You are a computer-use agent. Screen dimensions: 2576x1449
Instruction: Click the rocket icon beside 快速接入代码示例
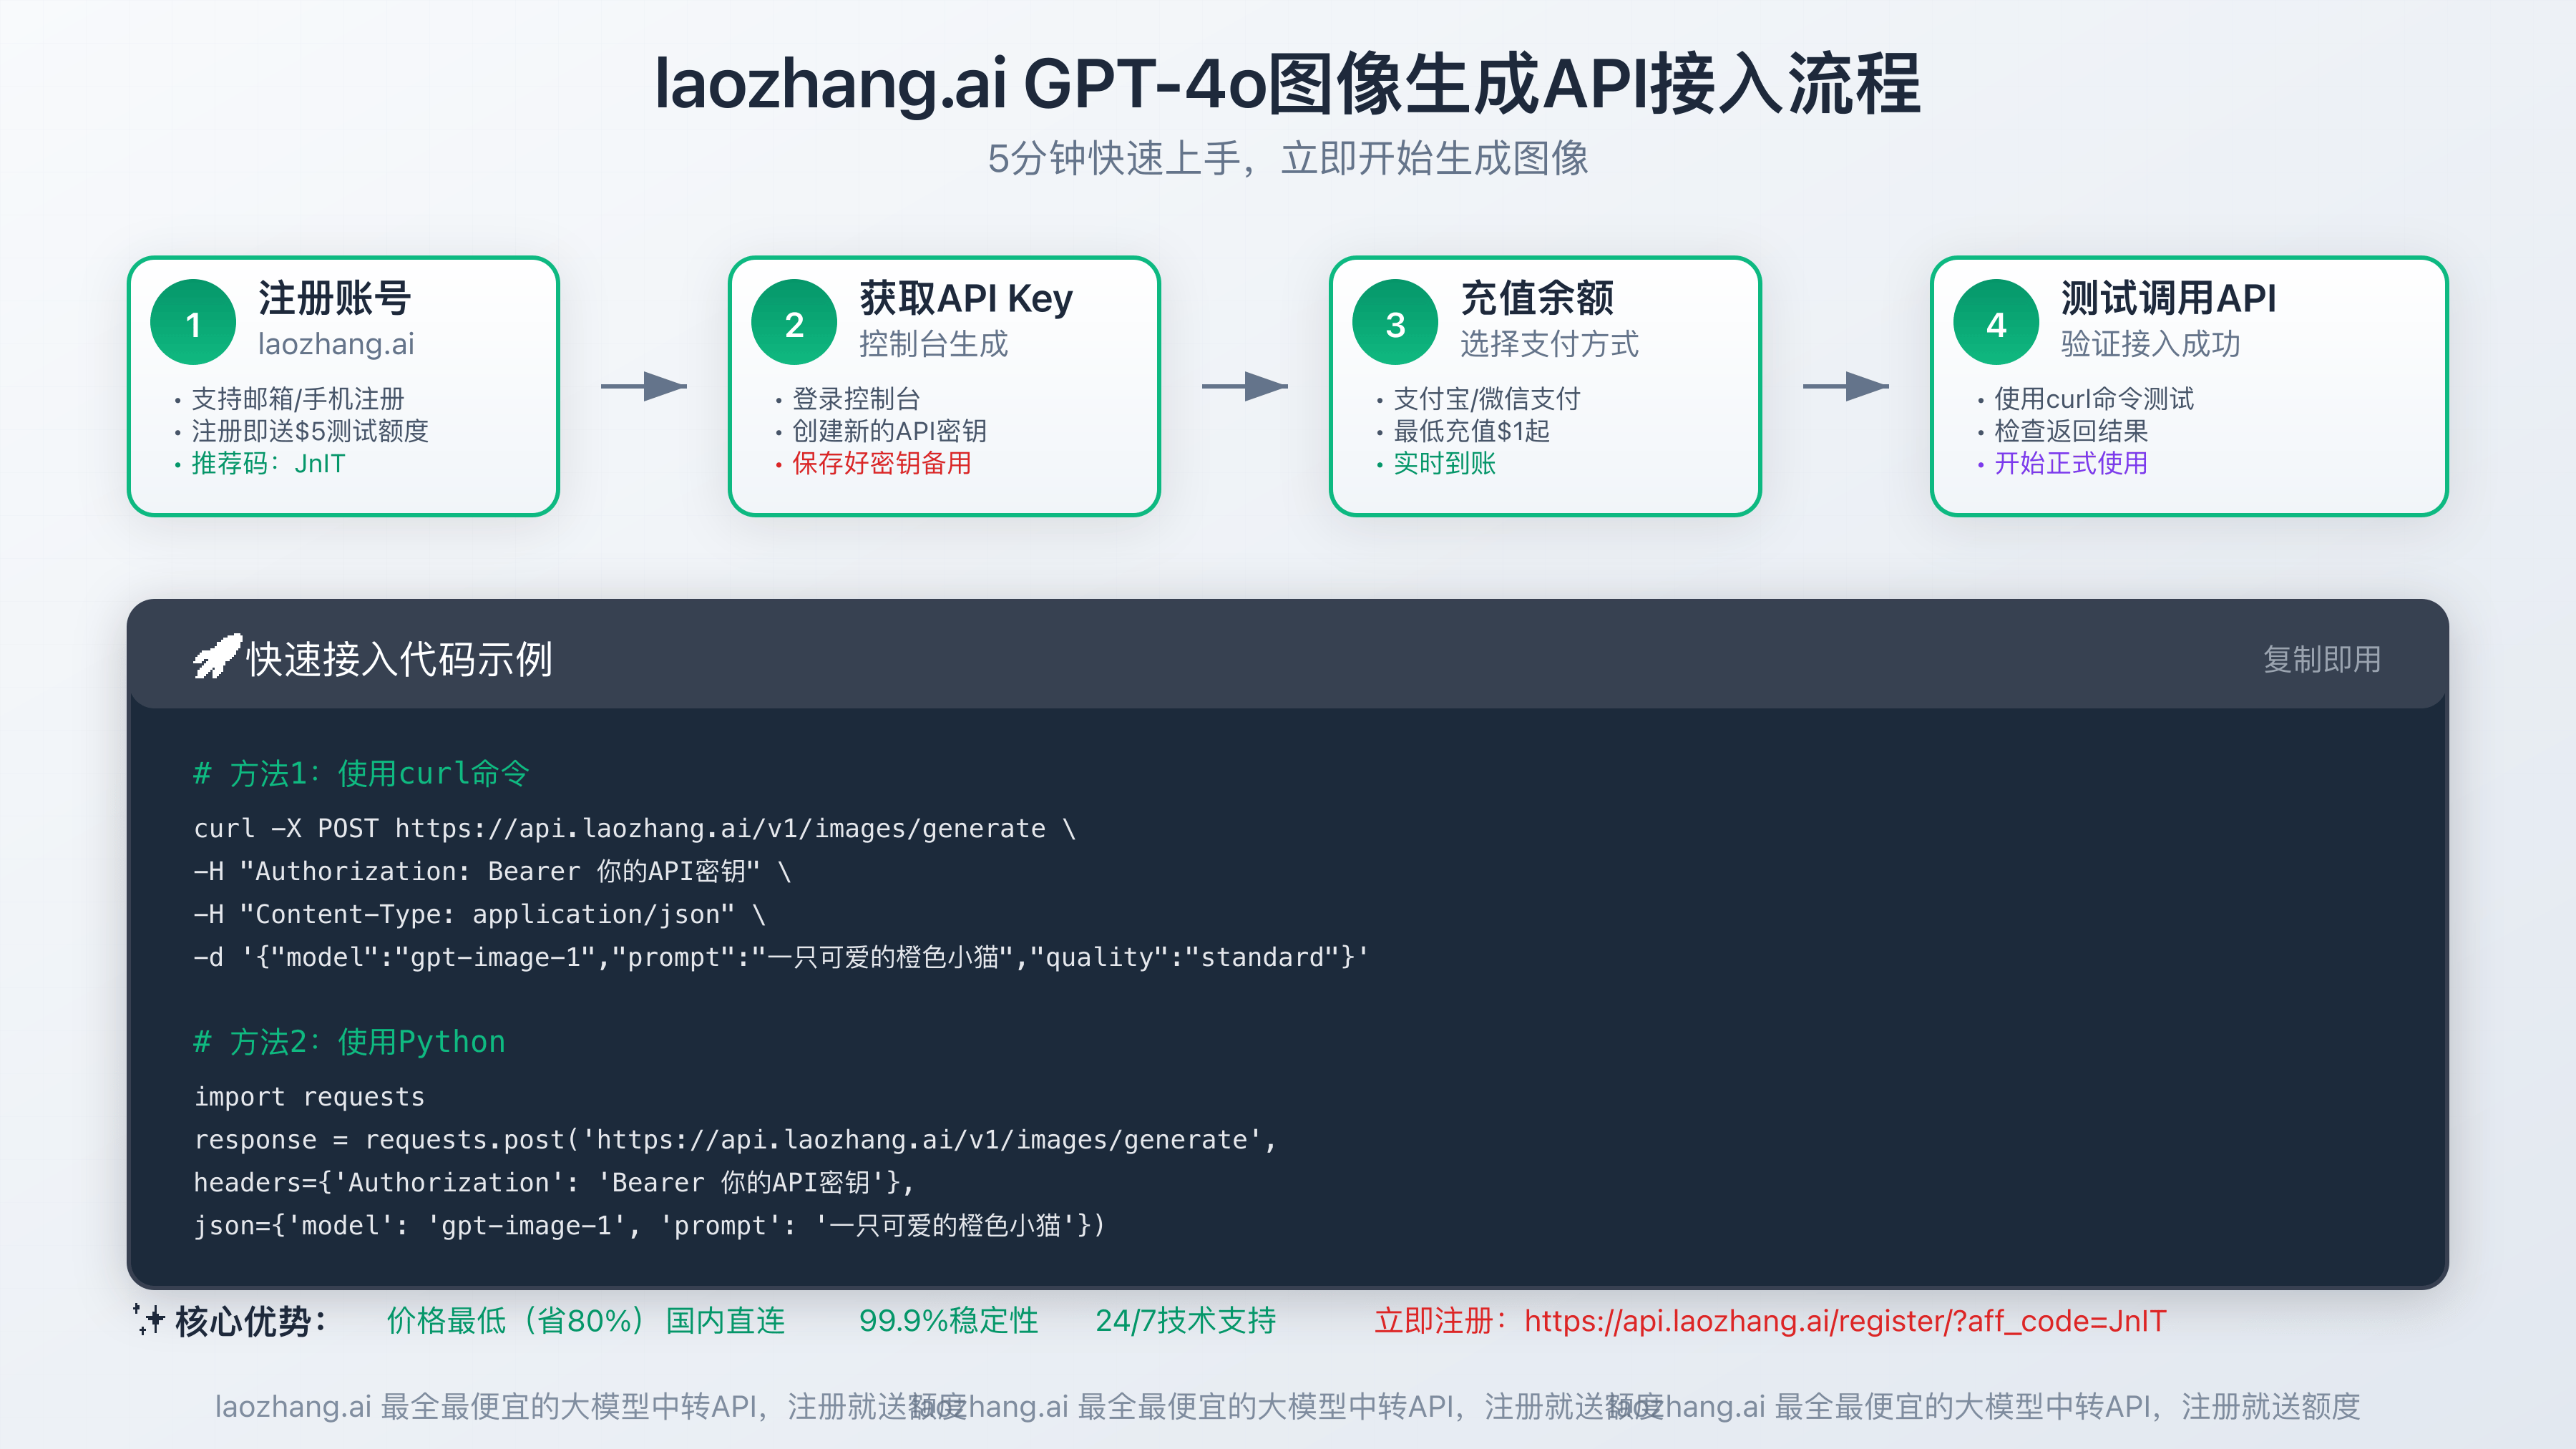(x=217, y=657)
